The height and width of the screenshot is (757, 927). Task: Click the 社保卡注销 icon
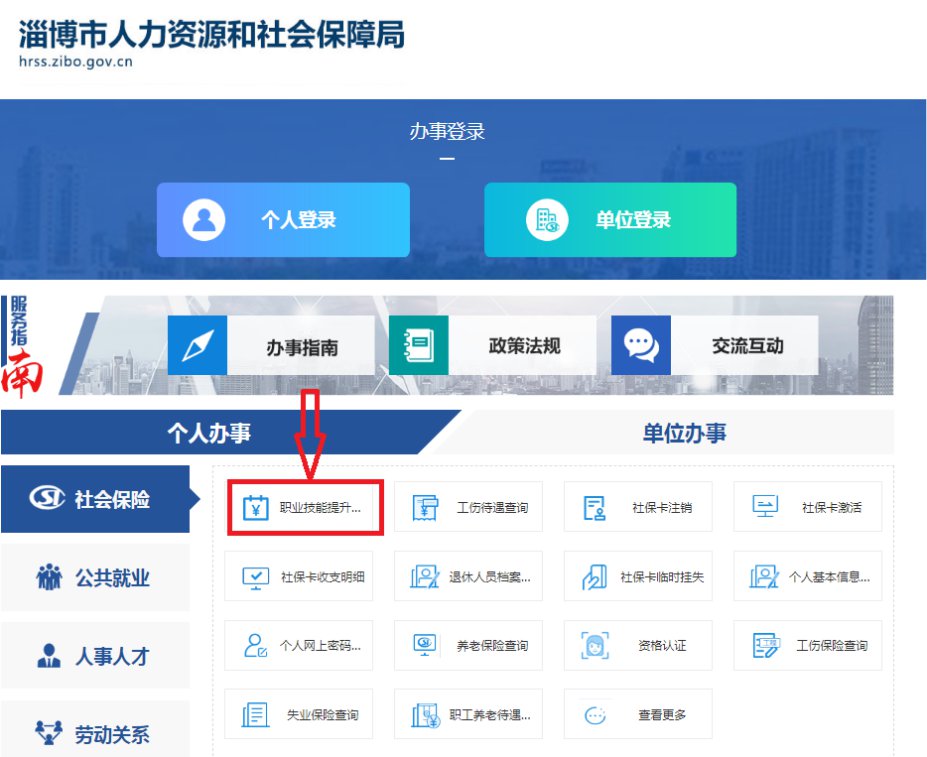595,508
